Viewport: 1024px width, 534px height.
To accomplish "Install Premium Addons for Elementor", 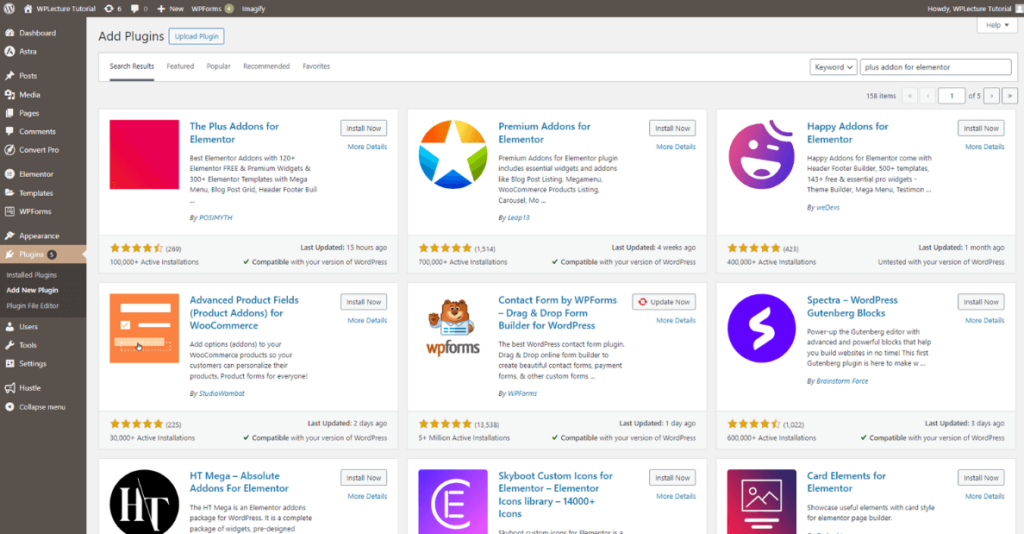I will [x=673, y=129].
